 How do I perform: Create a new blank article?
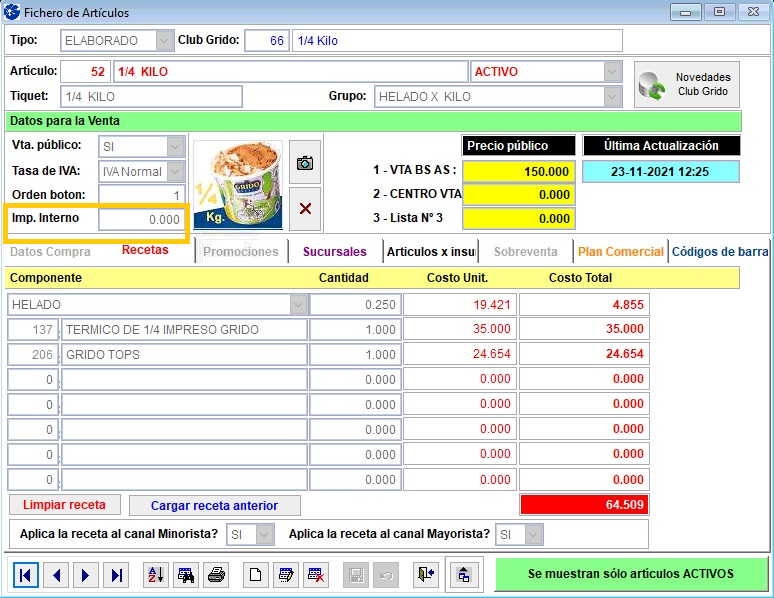pyautogui.click(x=256, y=575)
